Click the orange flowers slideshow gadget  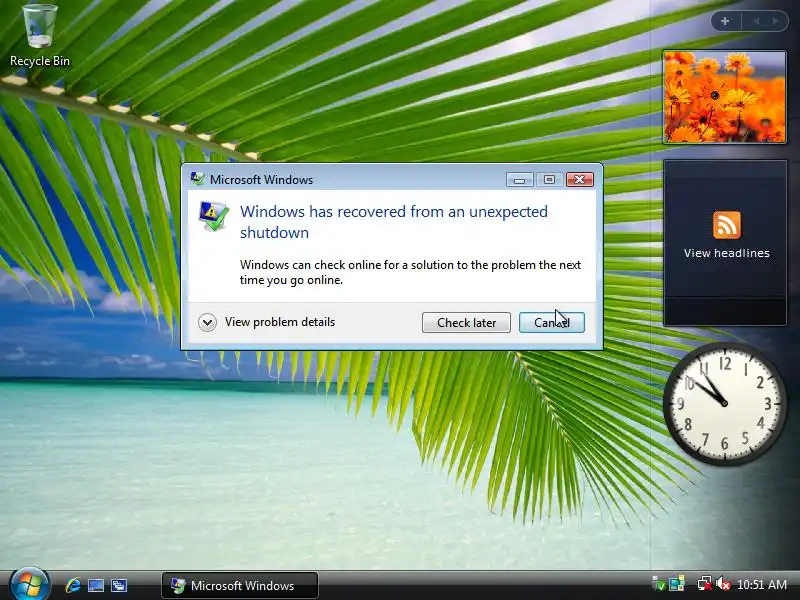coord(724,97)
